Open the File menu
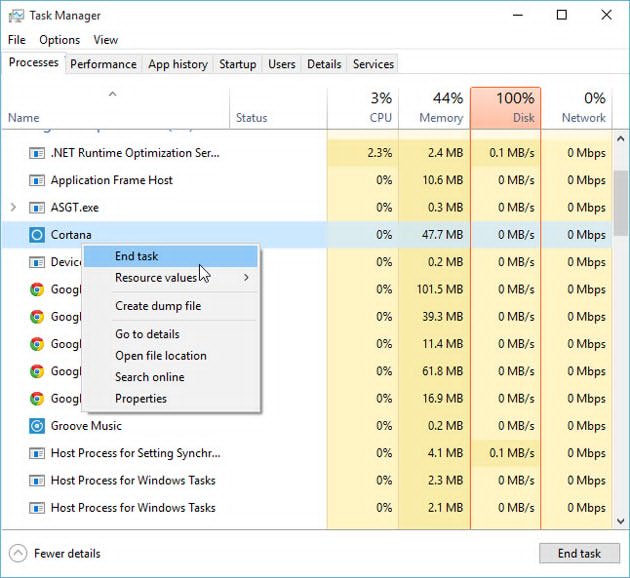 (16, 40)
